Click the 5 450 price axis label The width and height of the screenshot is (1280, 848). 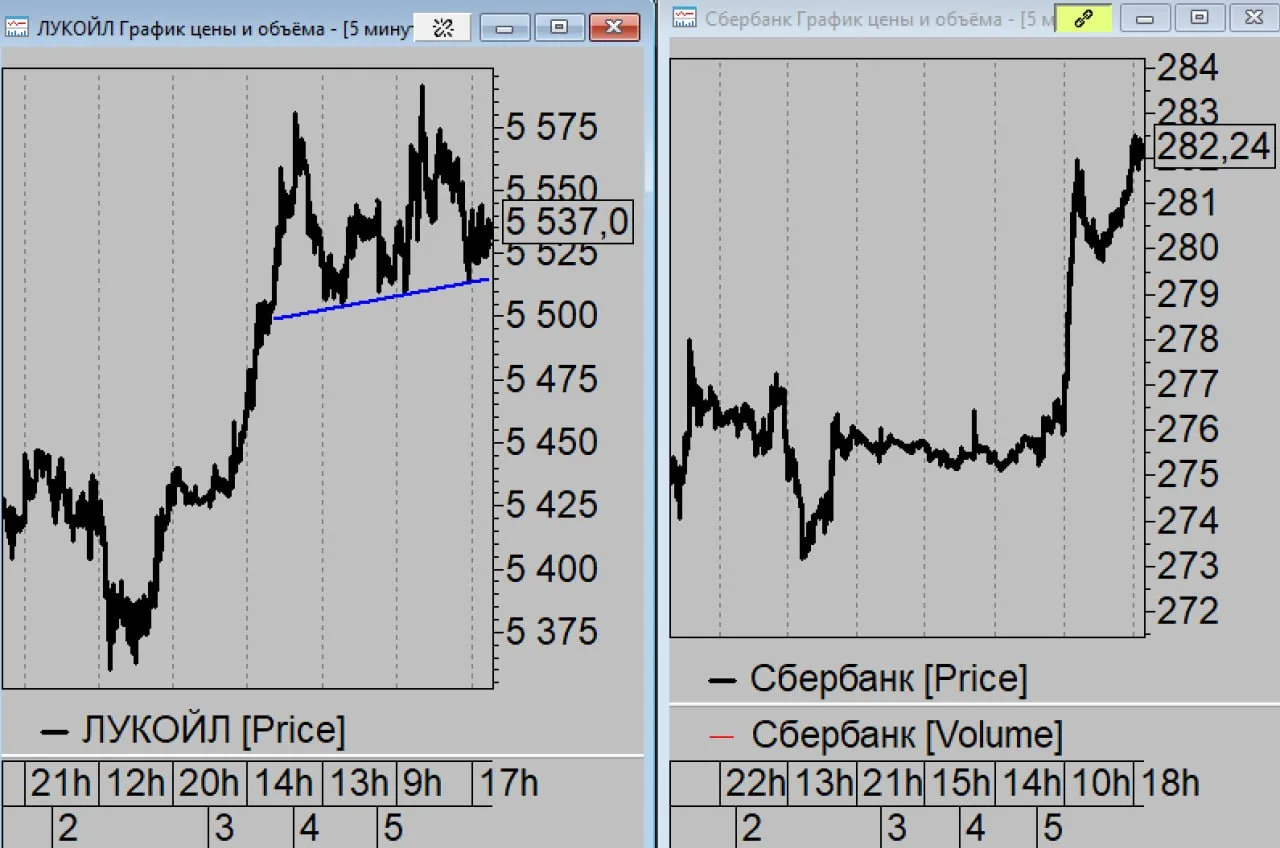click(552, 442)
